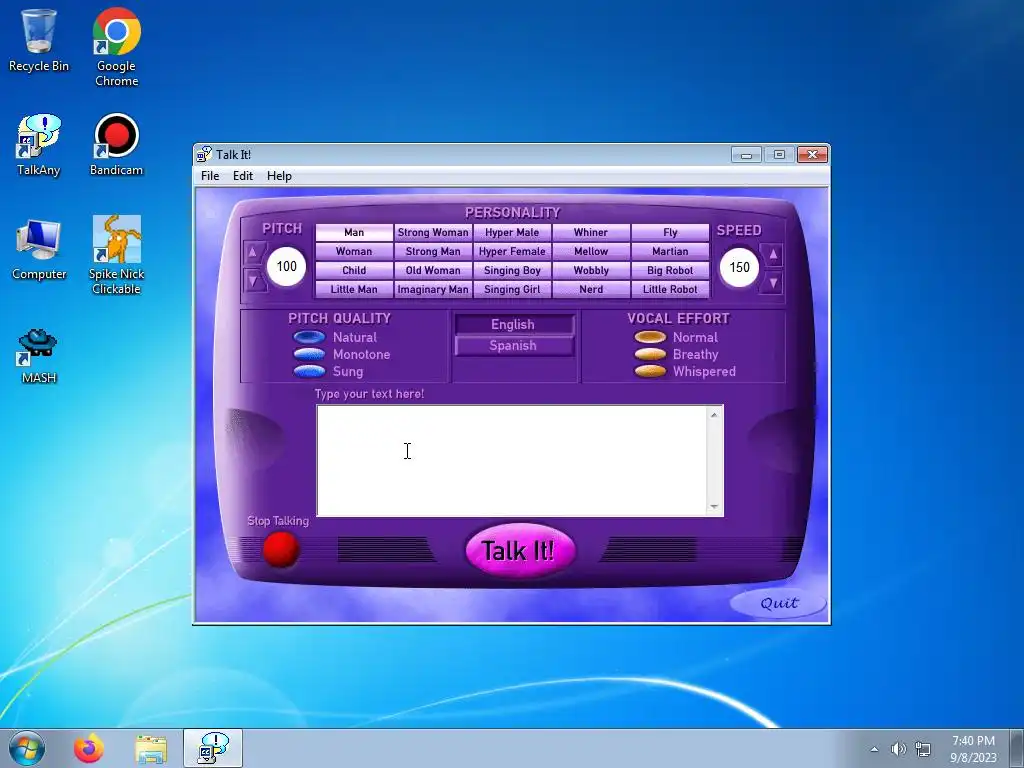Set pitch quality to Natural
Screen dimensions: 1024x768
click(309, 338)
